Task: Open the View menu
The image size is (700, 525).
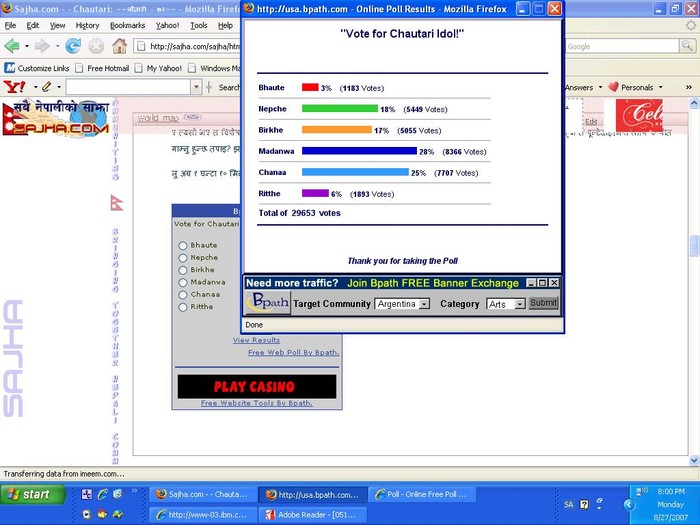Action: pos(57,25)
